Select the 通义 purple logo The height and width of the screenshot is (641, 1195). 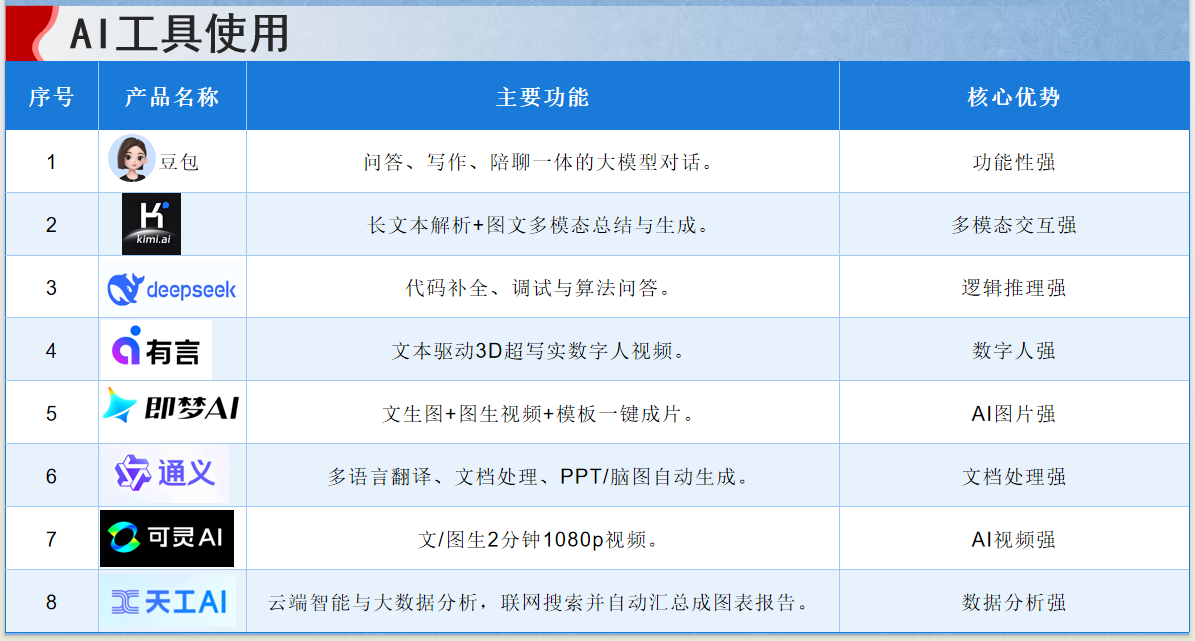[166, 473]
